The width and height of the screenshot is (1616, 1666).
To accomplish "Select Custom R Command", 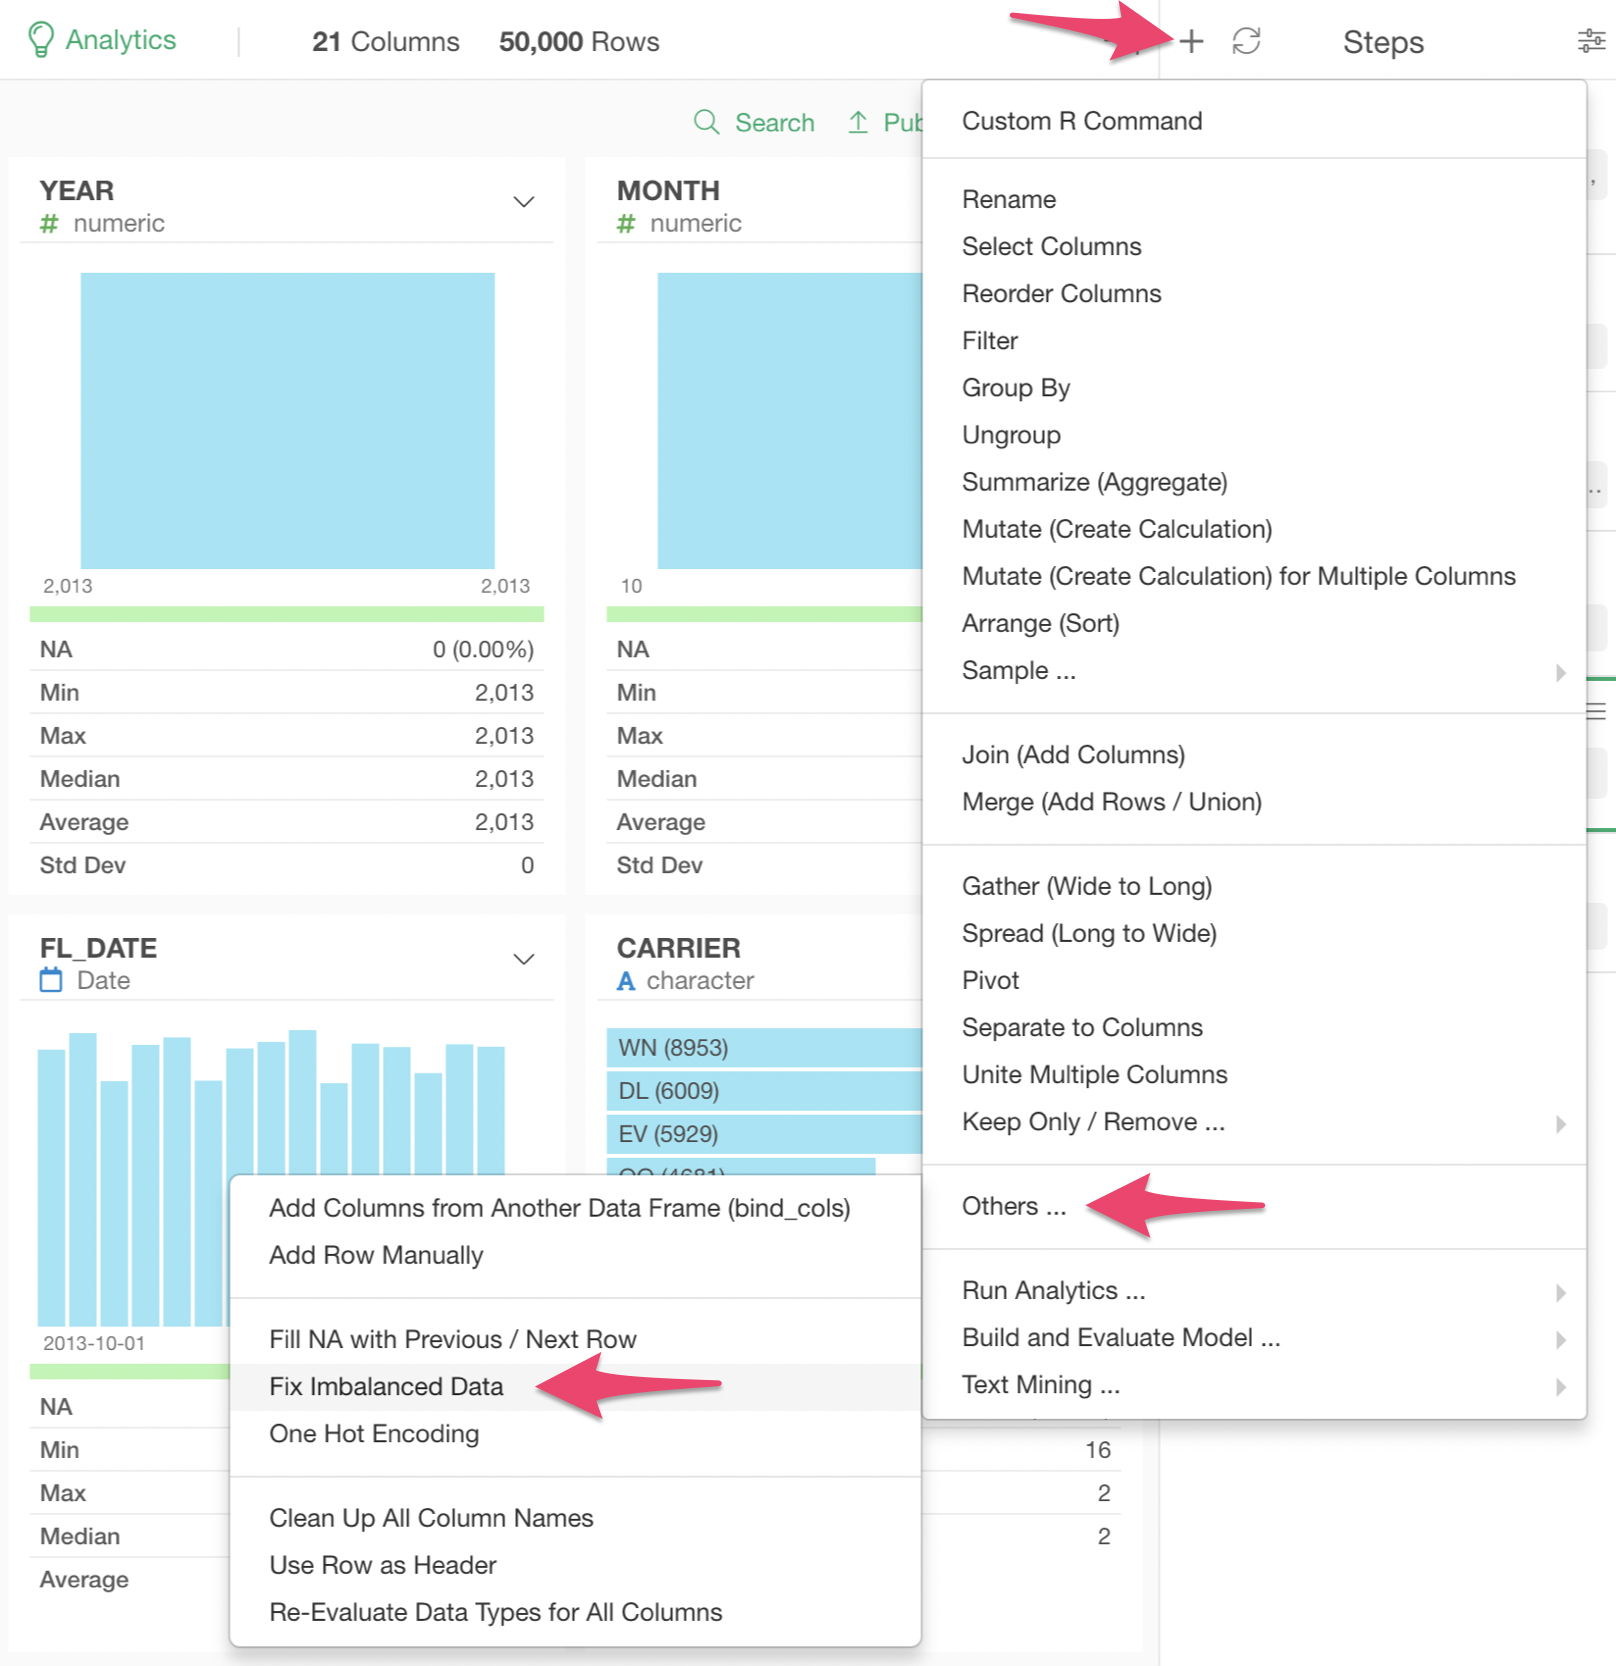I will (x=1082, y=121).
